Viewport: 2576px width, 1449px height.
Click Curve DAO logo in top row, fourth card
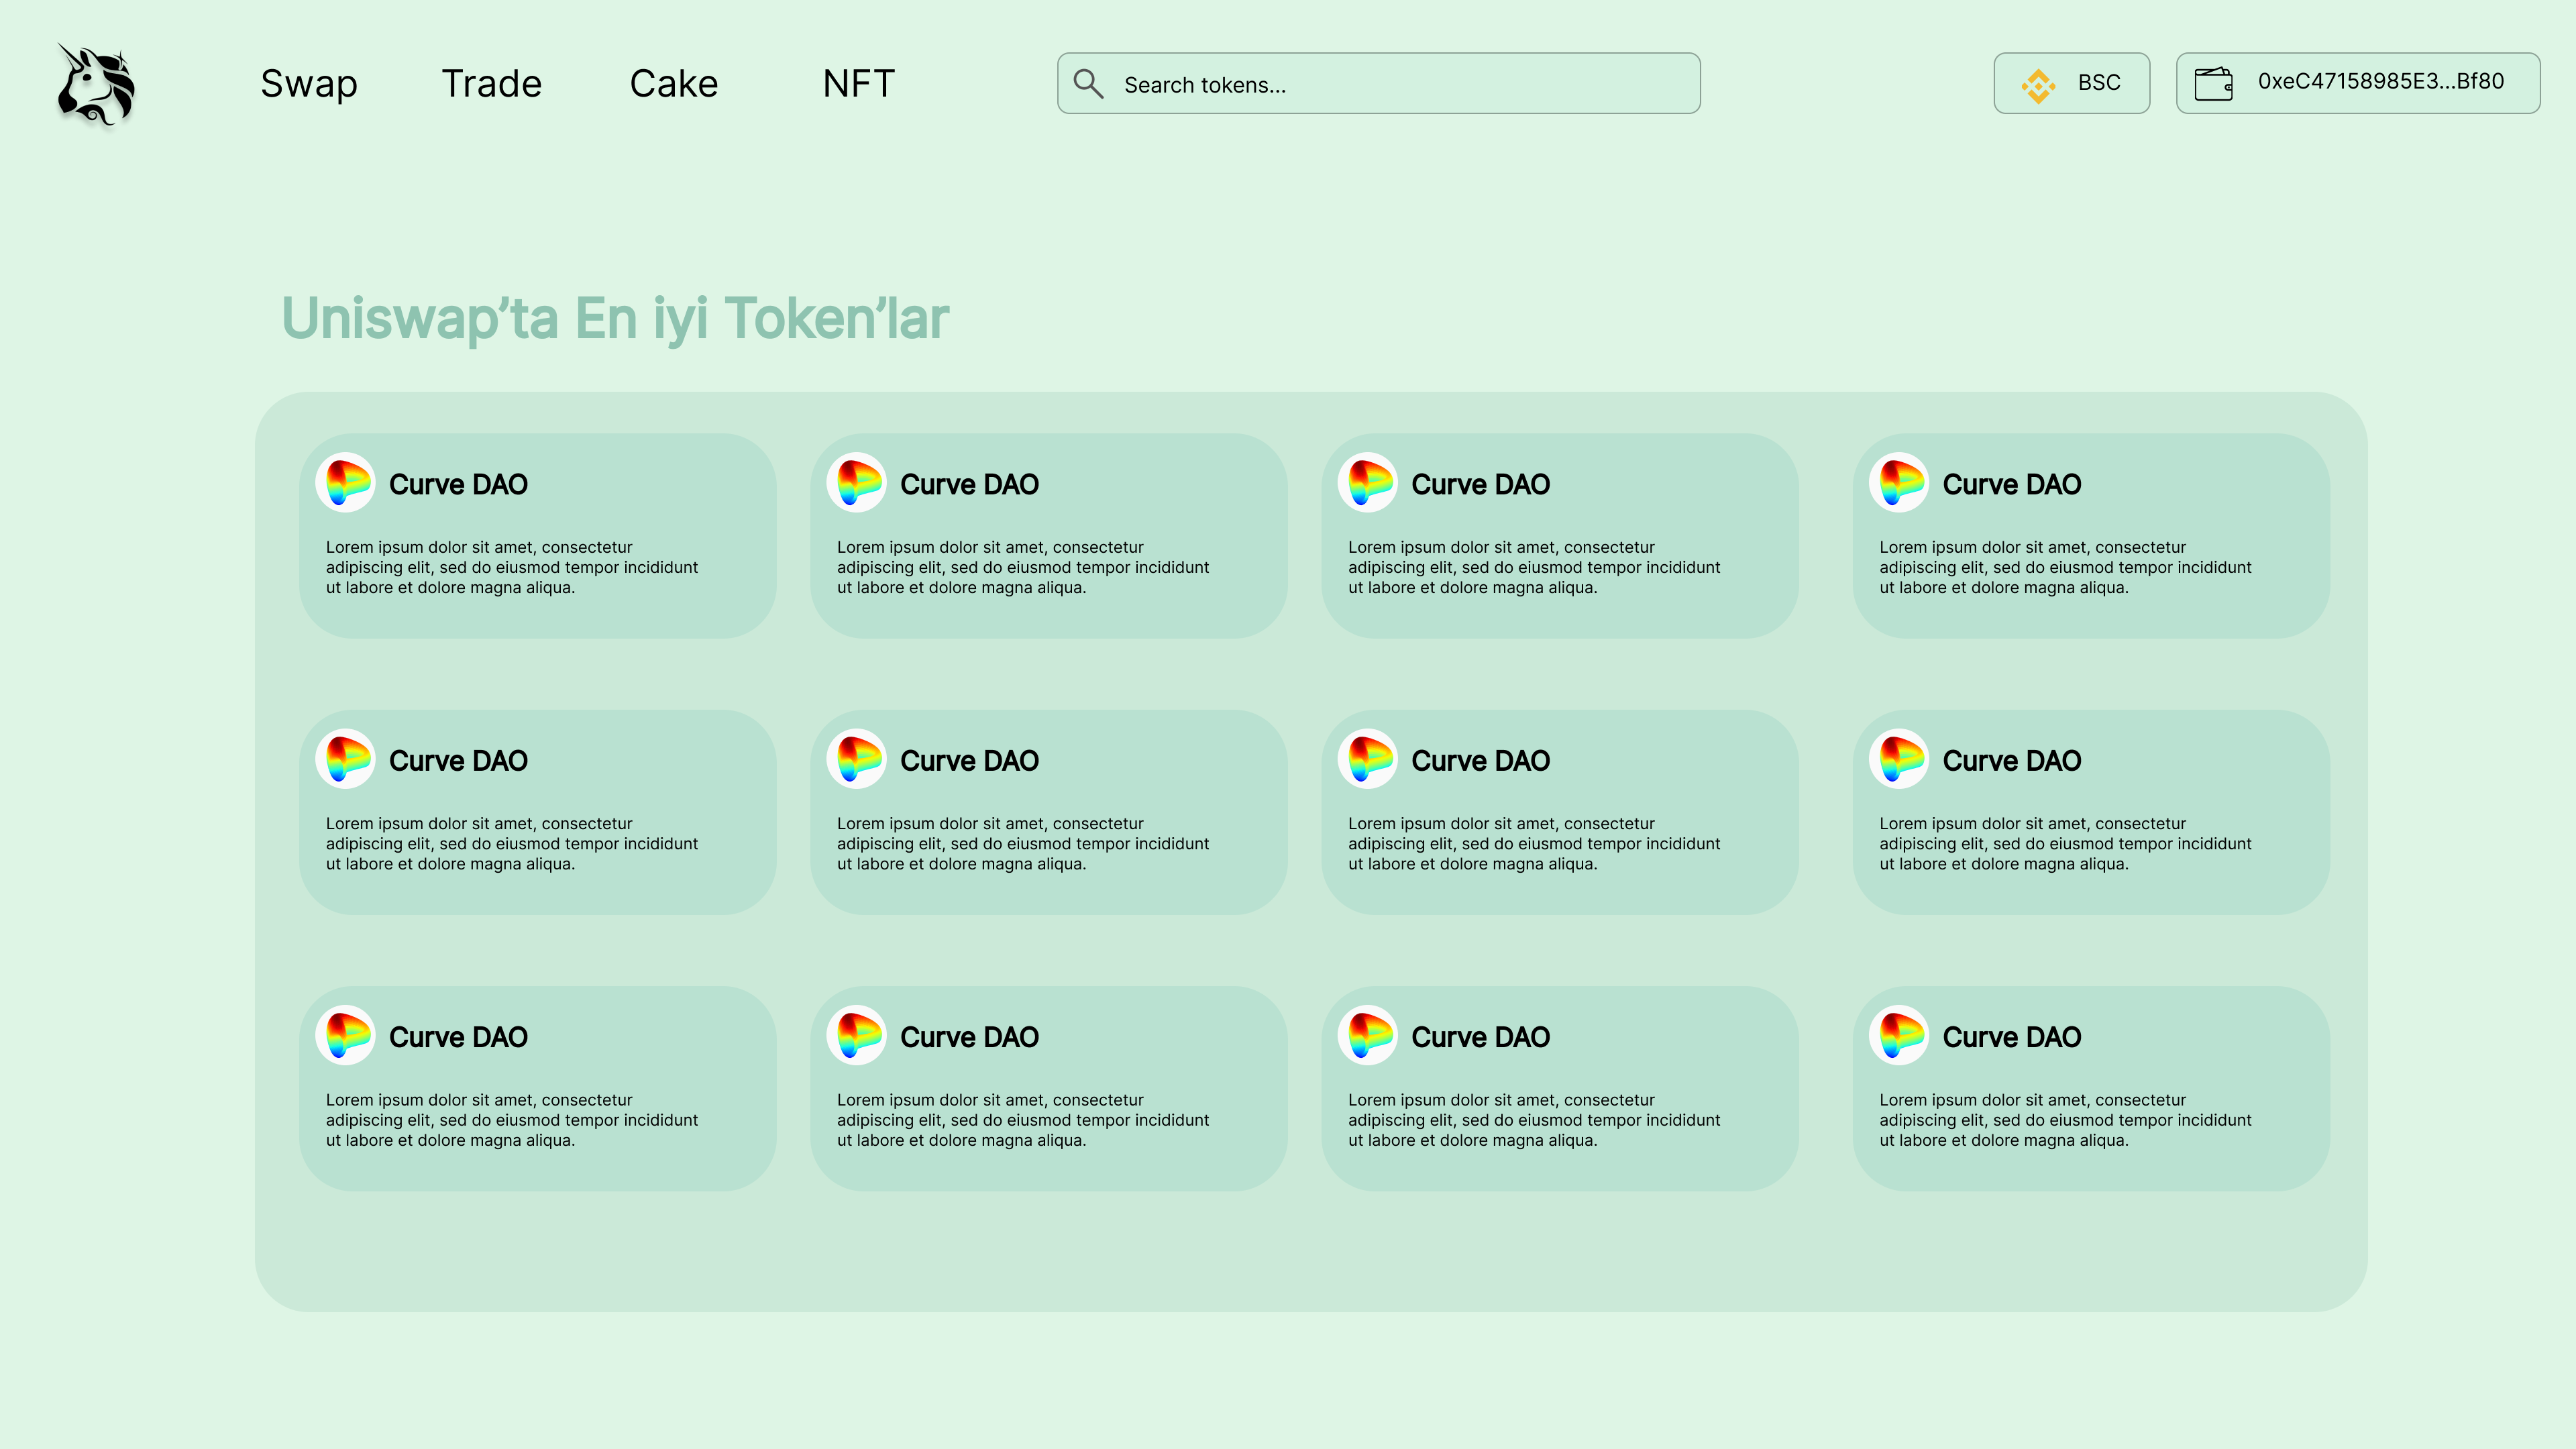1899,483
